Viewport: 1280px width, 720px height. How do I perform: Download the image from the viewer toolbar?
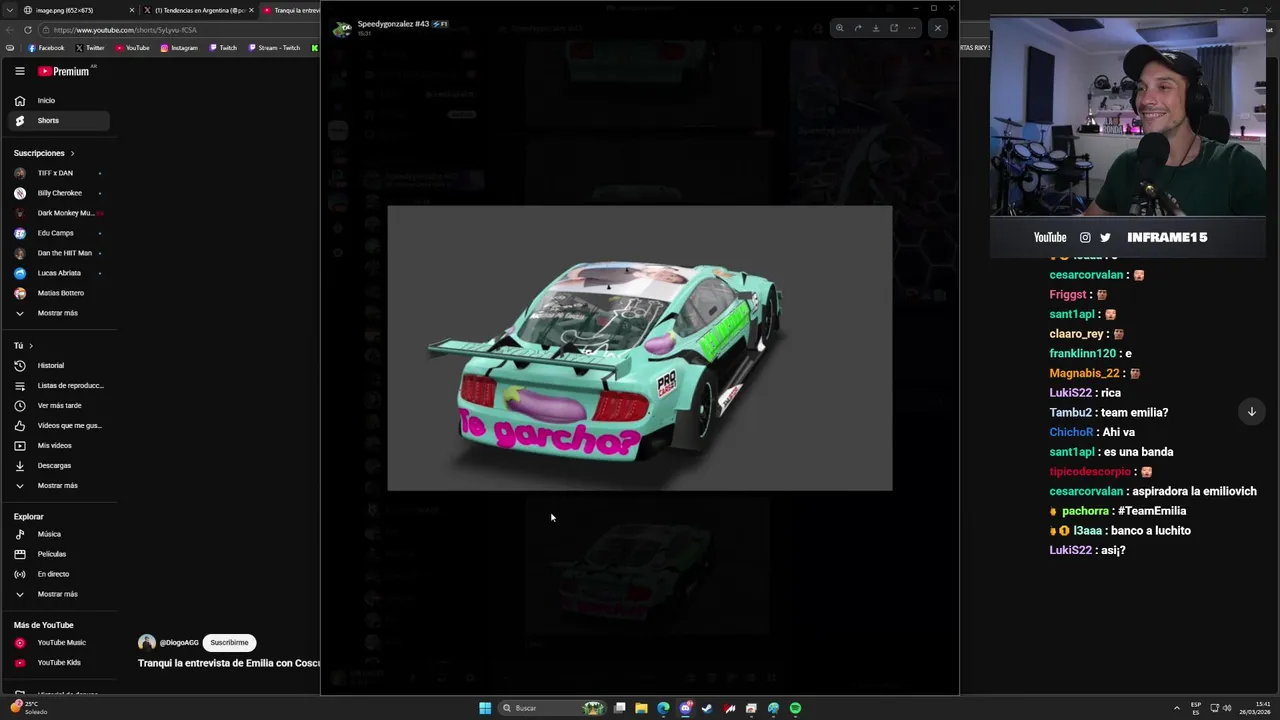pos(875,28)
